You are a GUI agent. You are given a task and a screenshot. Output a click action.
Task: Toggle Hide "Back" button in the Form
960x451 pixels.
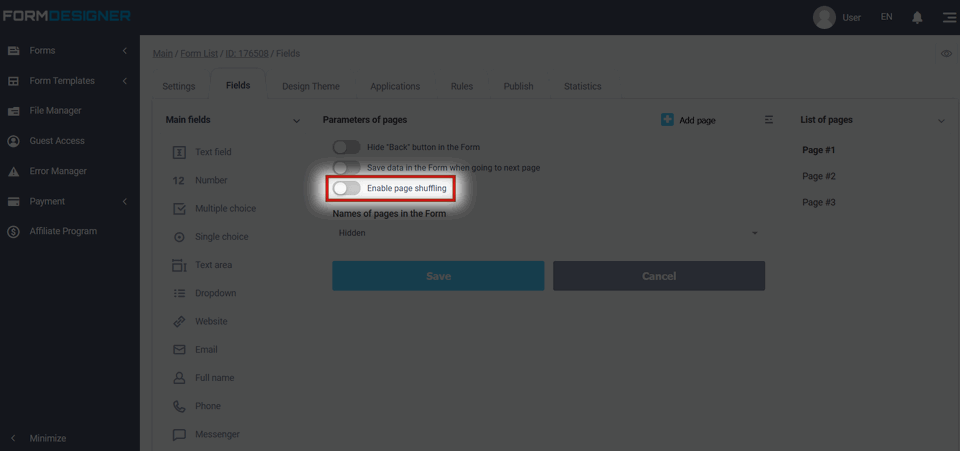(x=346, y=147)
